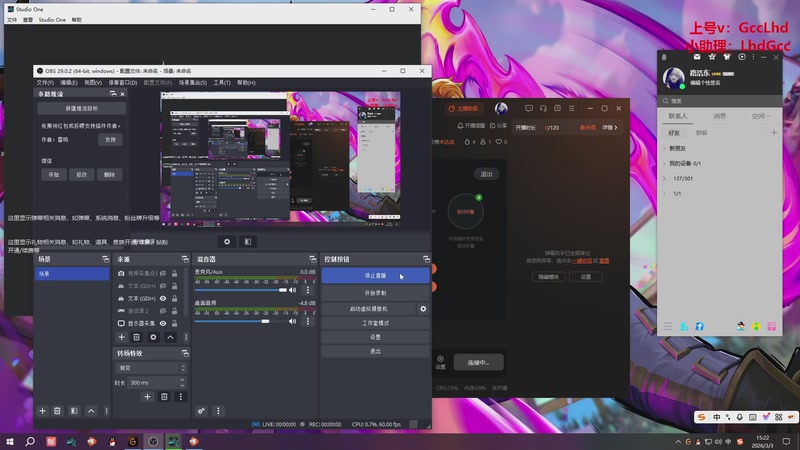
Task: Move scene up in Scenes toolbar
Action: 91,411
